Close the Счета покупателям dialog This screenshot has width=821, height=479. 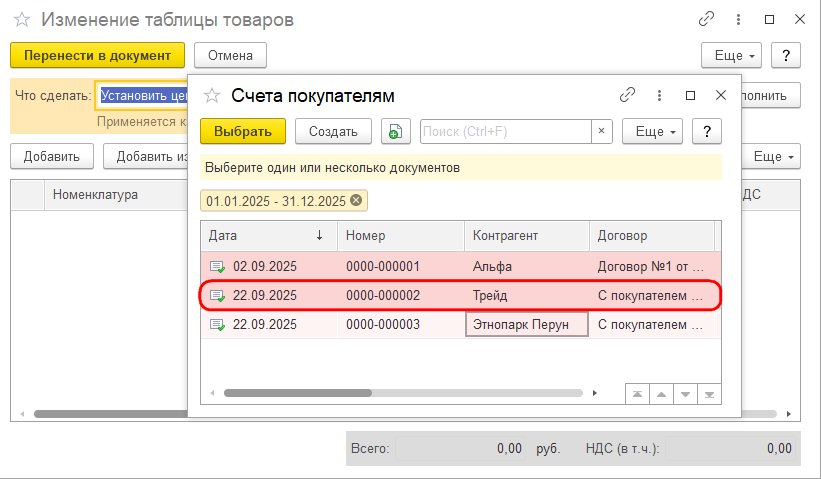721,95
